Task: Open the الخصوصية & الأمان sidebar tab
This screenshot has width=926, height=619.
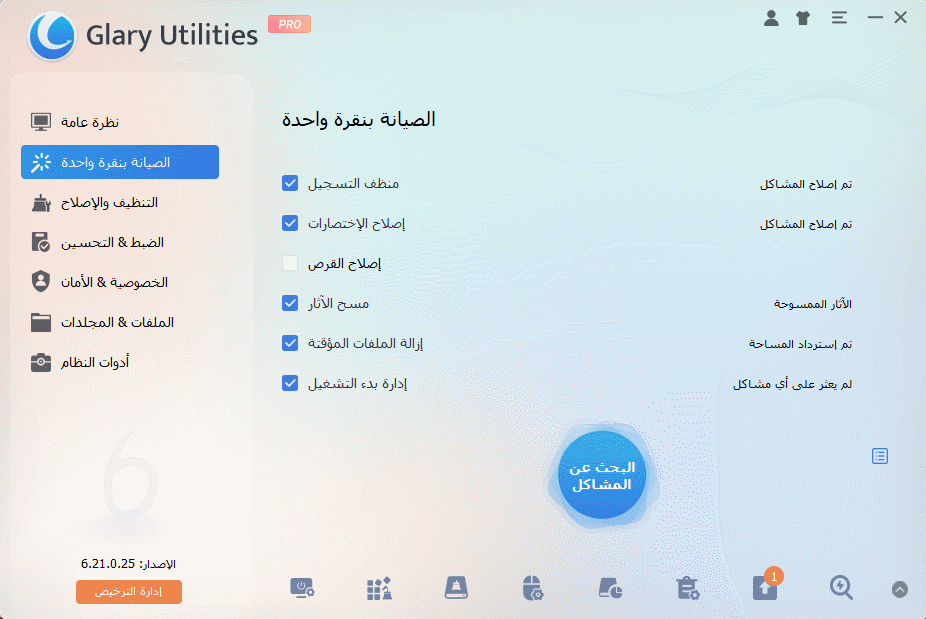Action: click(x=120, y=282)
